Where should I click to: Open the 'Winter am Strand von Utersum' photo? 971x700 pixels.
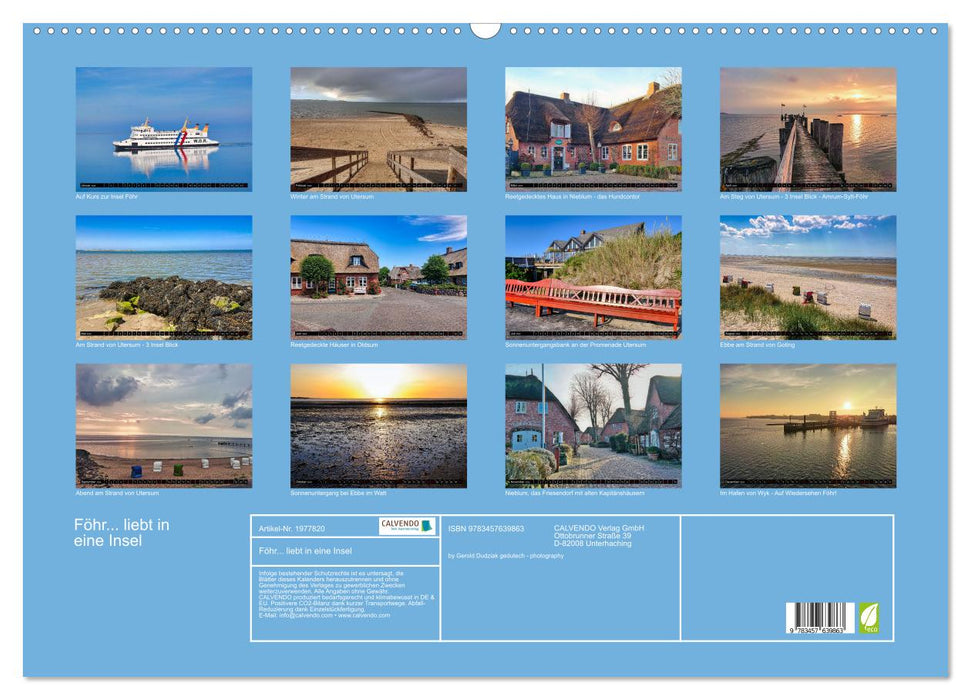point(378,129)
